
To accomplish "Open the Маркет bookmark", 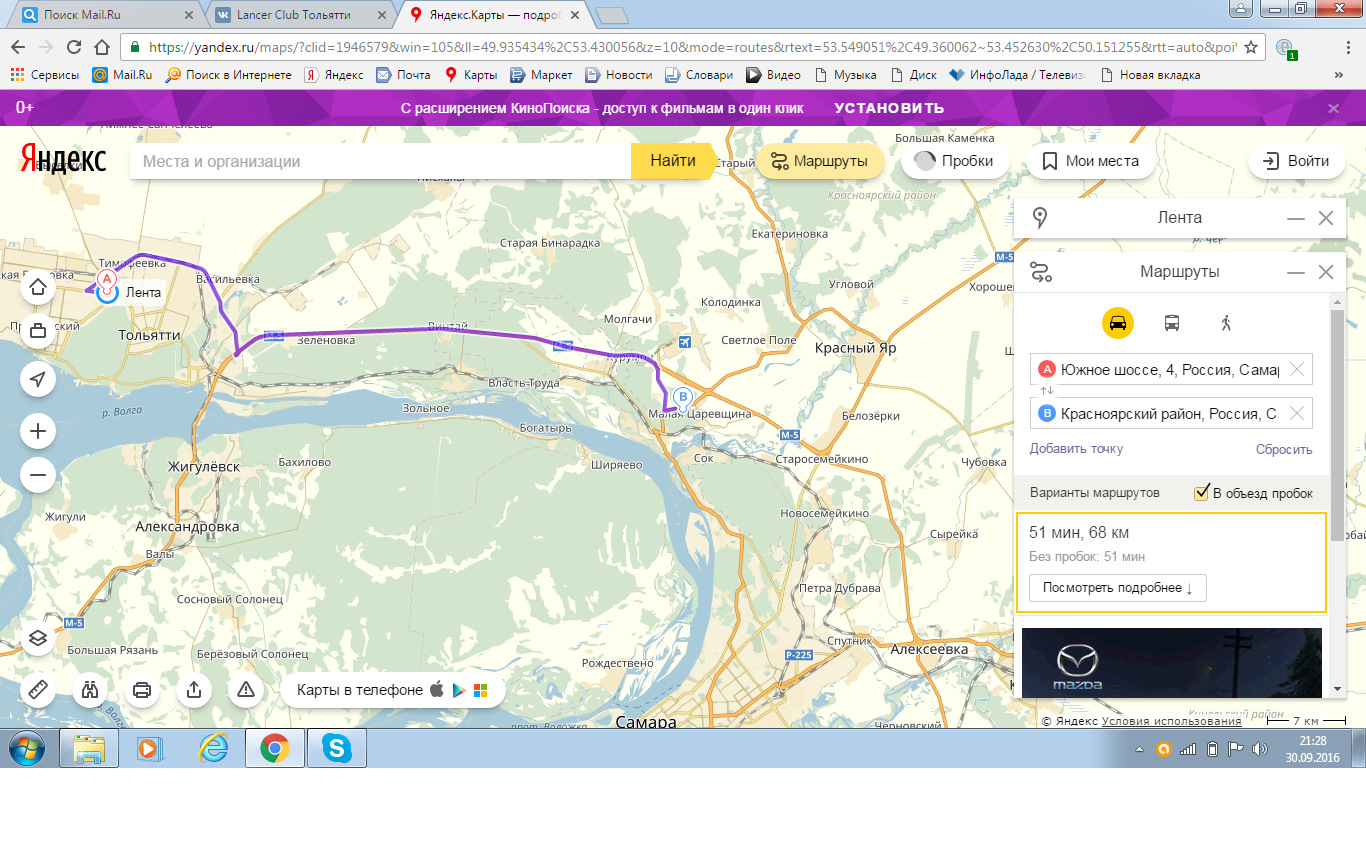I will tap(541, 75).
